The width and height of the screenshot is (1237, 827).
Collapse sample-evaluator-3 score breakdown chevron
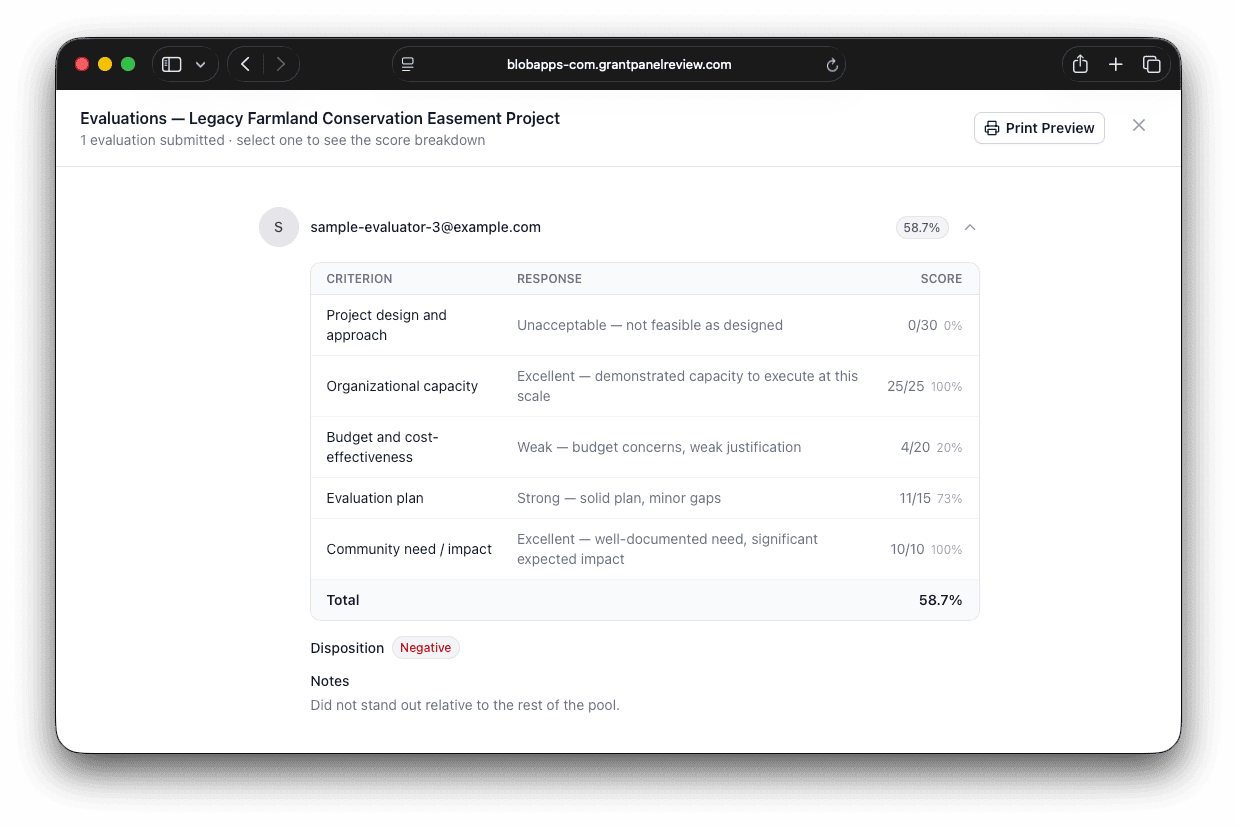[x=970, y=227]
